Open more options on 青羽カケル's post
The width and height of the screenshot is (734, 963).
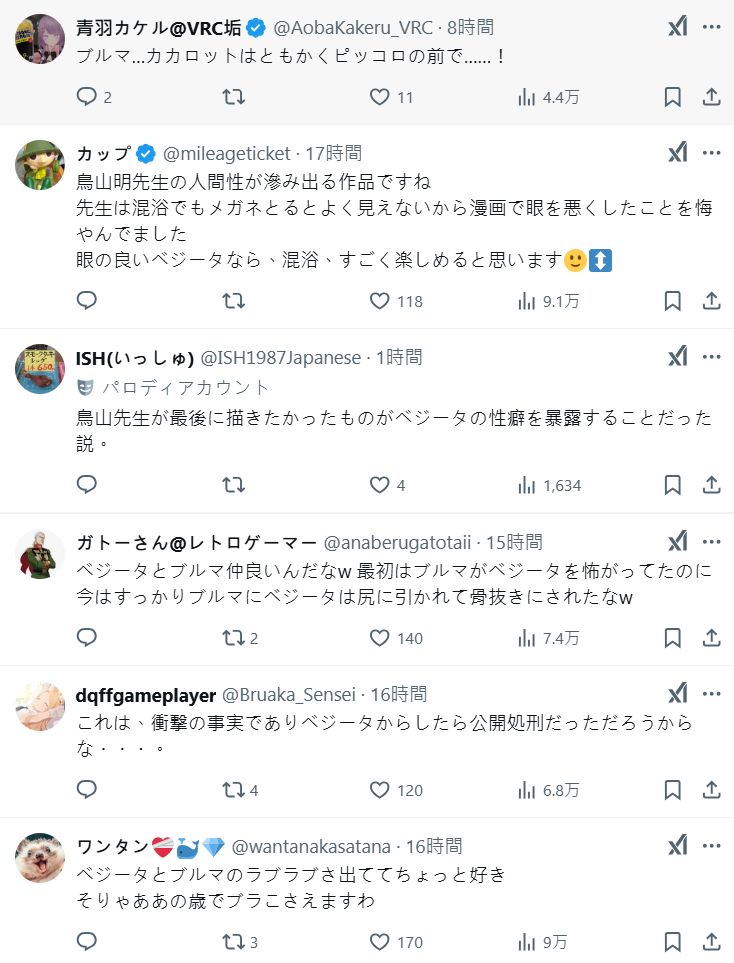711,27
